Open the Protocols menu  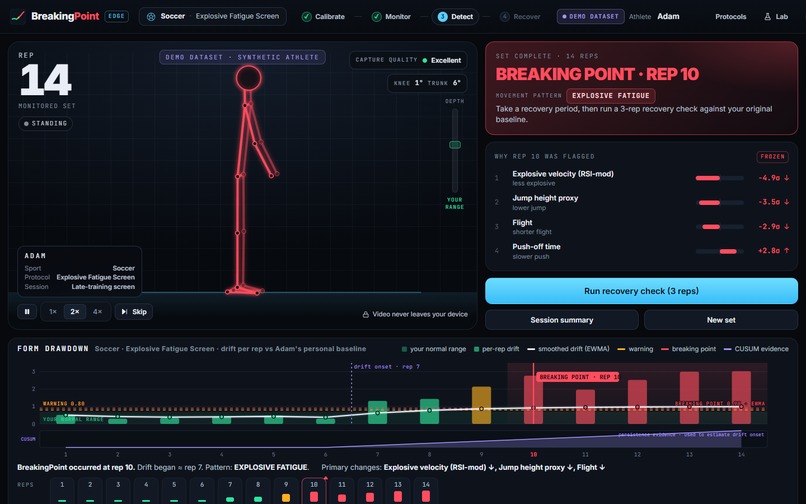tap(730, 16)
